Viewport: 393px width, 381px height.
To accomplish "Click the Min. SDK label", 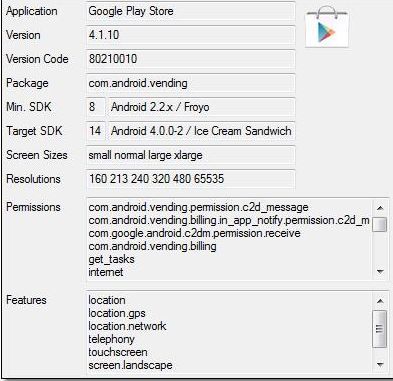I will click(x=29, y=107).
